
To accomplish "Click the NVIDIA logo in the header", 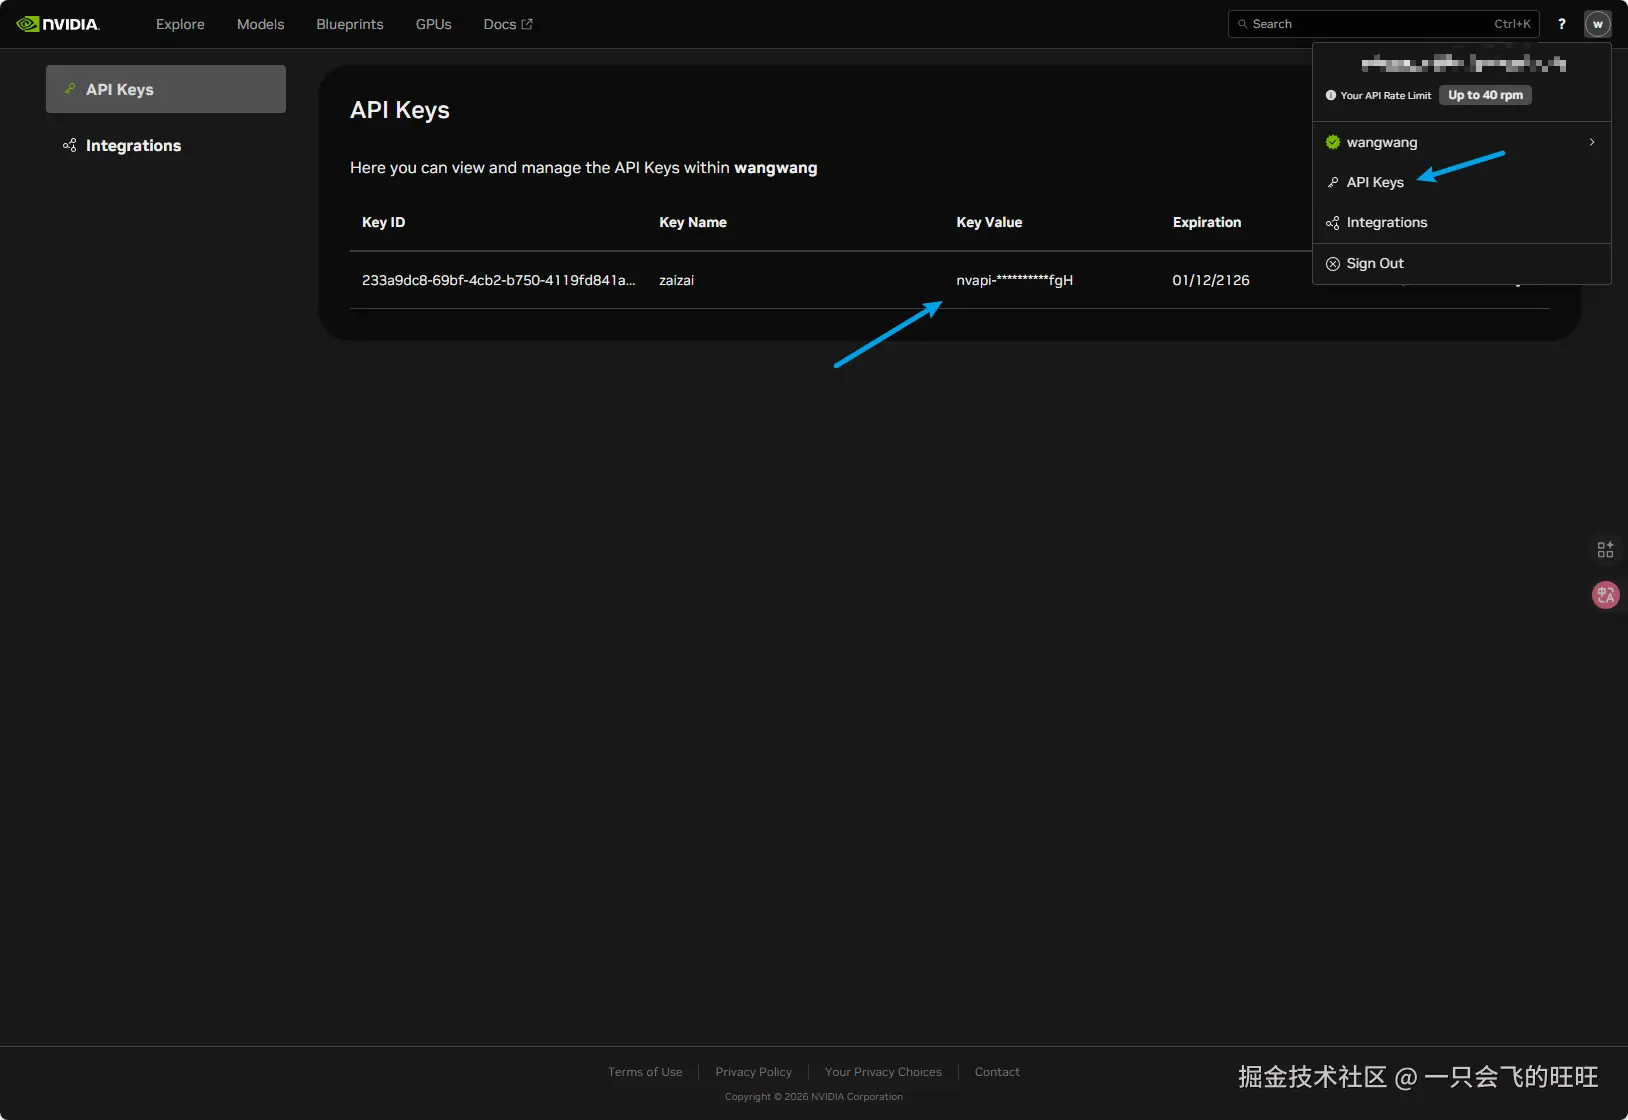I will [58, 24].
